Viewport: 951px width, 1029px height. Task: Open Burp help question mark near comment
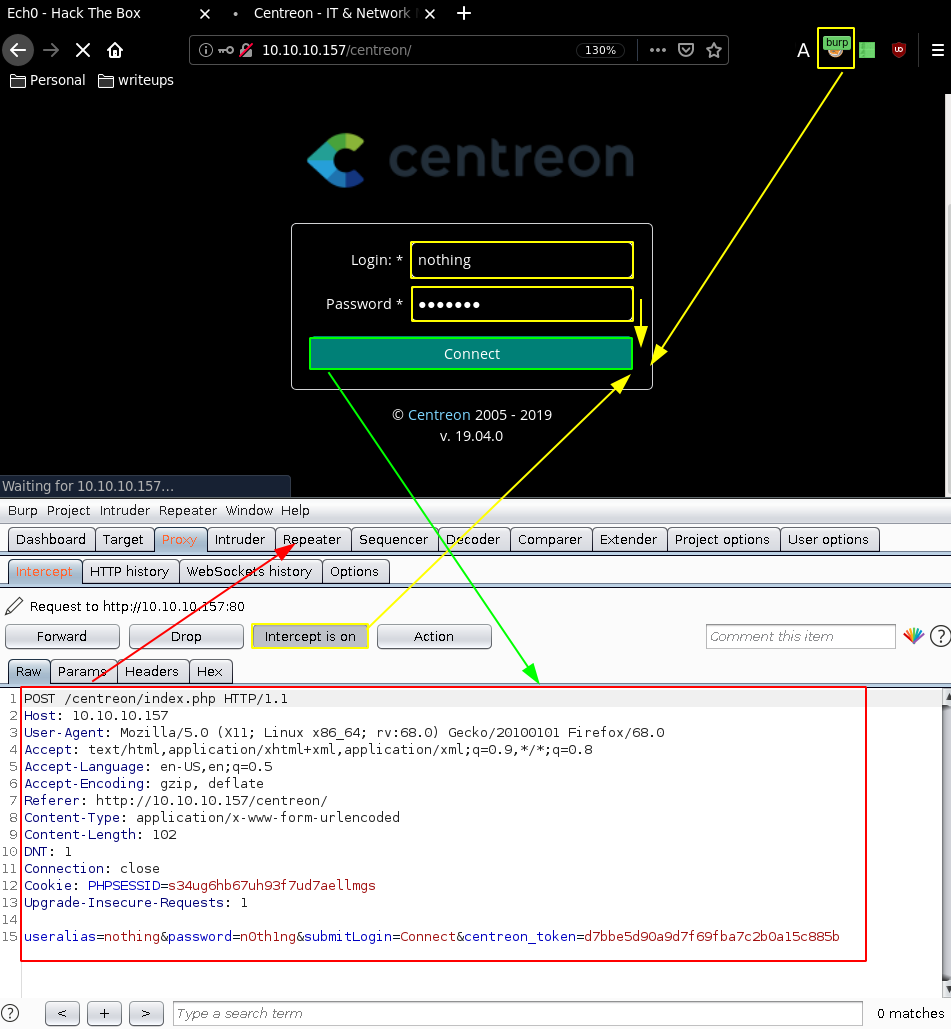coord(940,636)
